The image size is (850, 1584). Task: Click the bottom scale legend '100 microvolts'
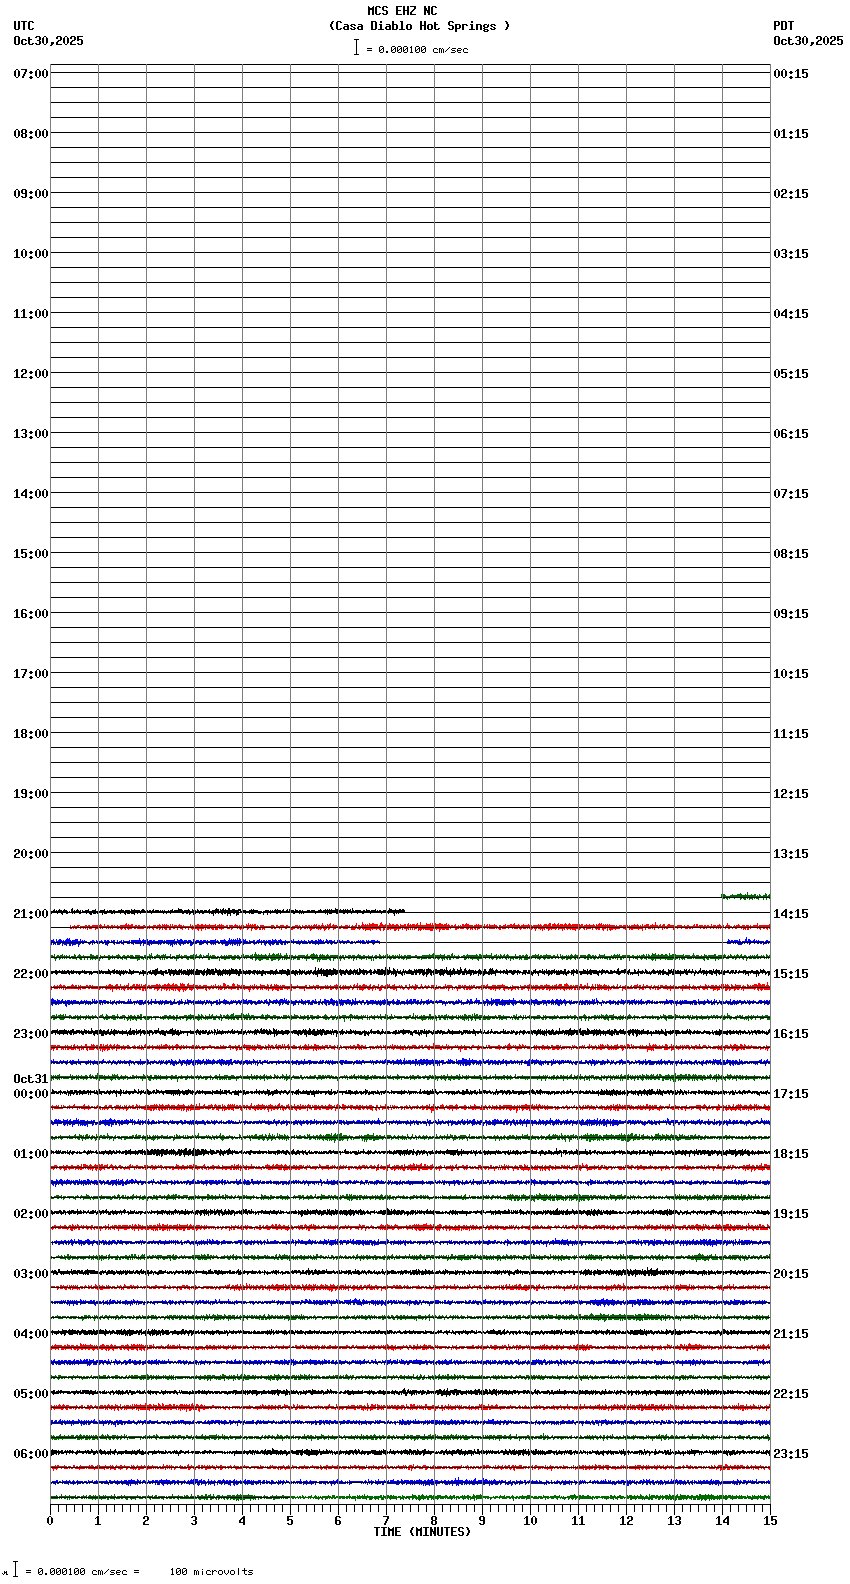point(211,1572)
